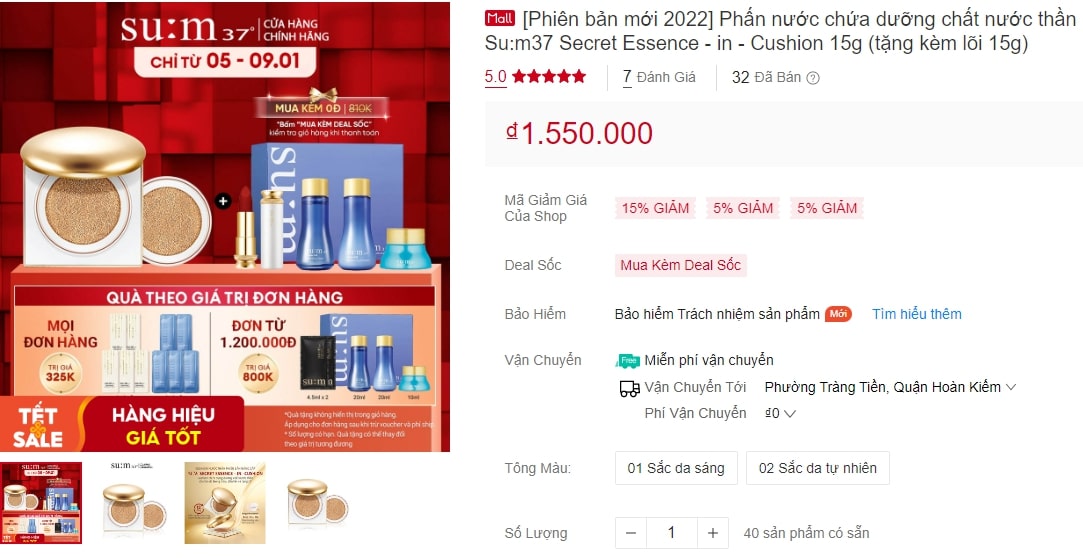Open the Tìm hiểu thêm link
1083x558 pixels.
coord(917,314)
